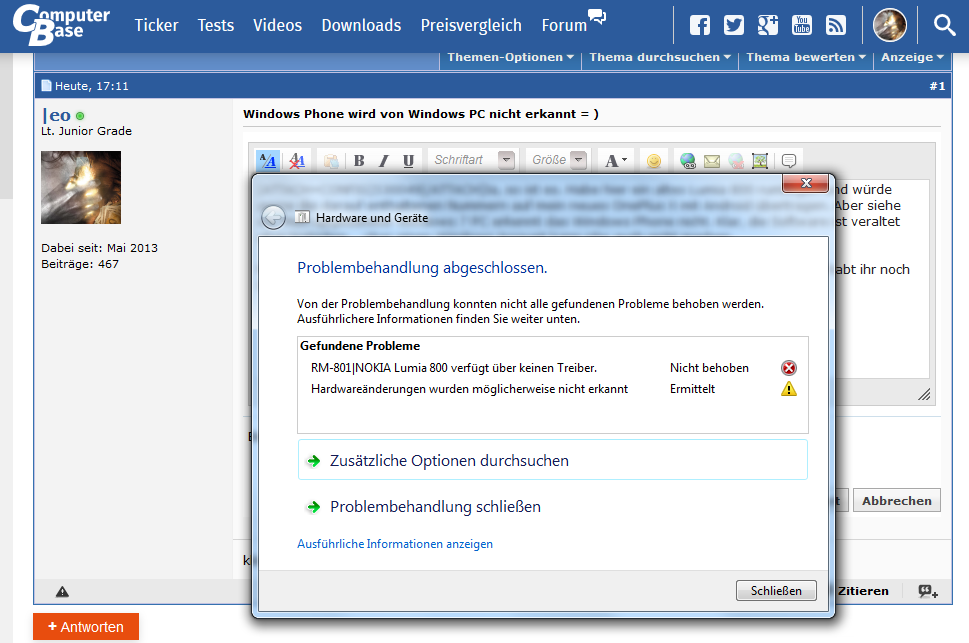Click the back arrow in troubleshooting dialog
The width and height of the screenshot is (969, 643).
(273, 218)
